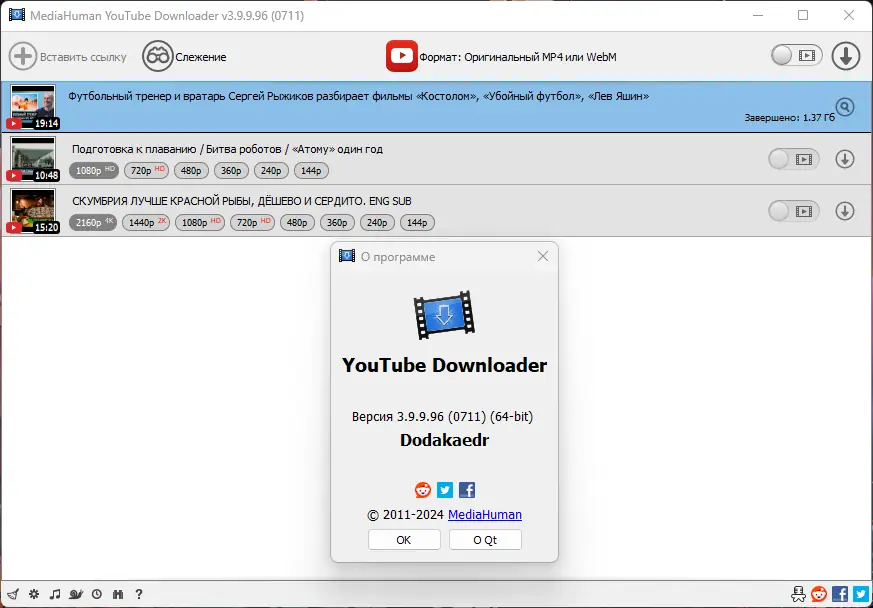Click title СКУМБРИЯ ЛУЧШЕ КРАСНОЙ РЫБЫ

click(242, 201)
